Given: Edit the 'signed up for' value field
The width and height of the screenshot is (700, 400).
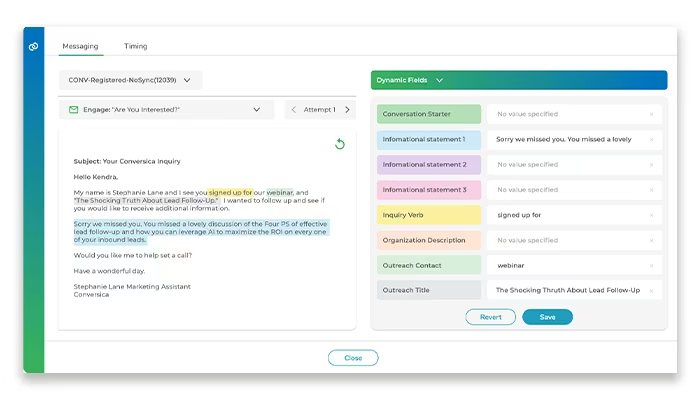Looking at the screenshot, I should (x=574, y=215).
